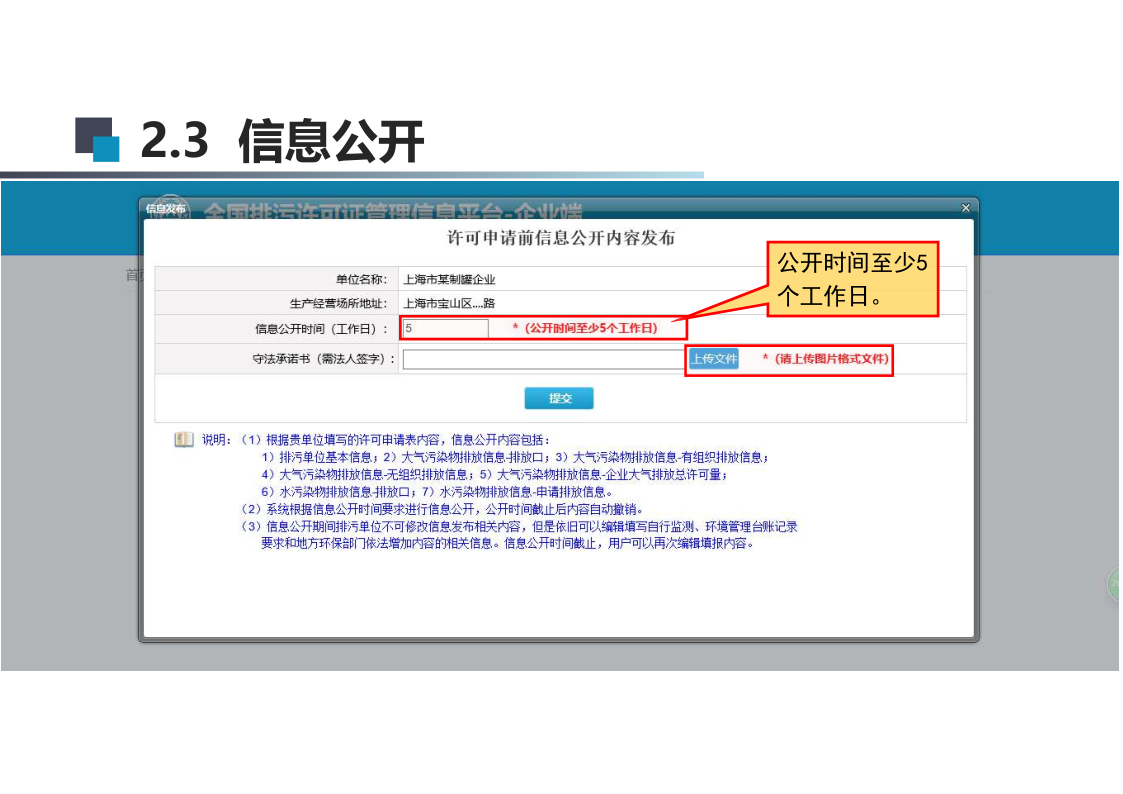1123x794 pixels.
Task: Click note (2) about 公开时间截止后内容自动撤销
Action: [x=442, y=509]
